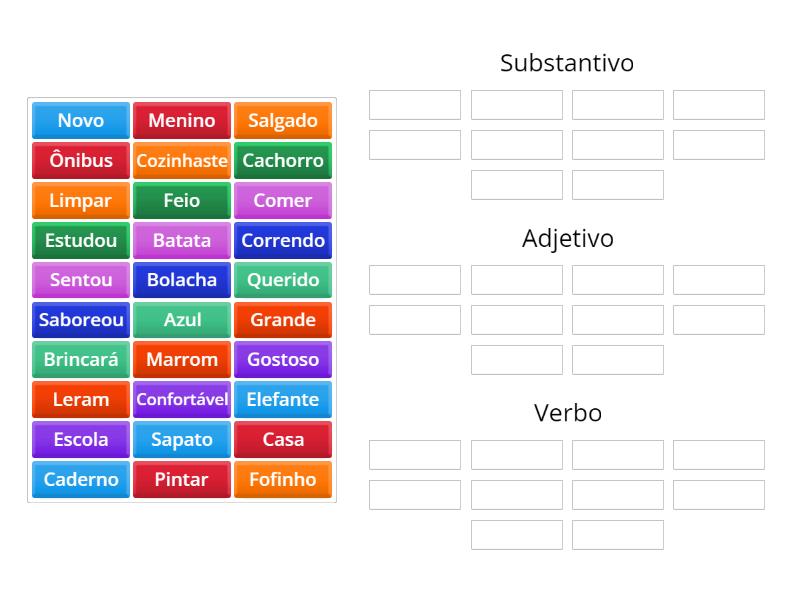This screenshot has width=800, height=600.
Task: Select the orange 'Fofinho' tile
Action: [x=283, y=479]
